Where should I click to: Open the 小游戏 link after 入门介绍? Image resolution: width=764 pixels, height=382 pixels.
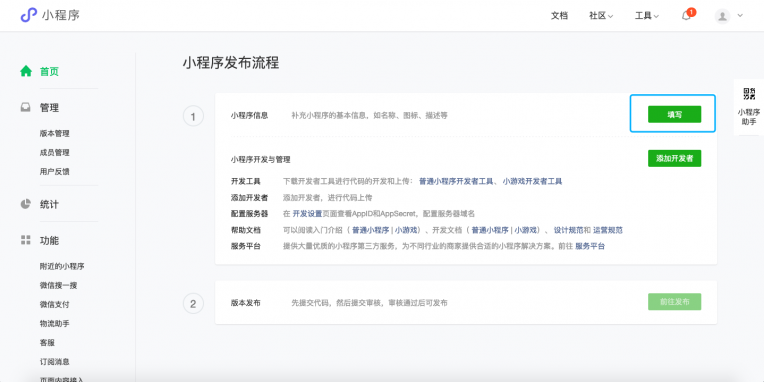(x=405, y=230)
